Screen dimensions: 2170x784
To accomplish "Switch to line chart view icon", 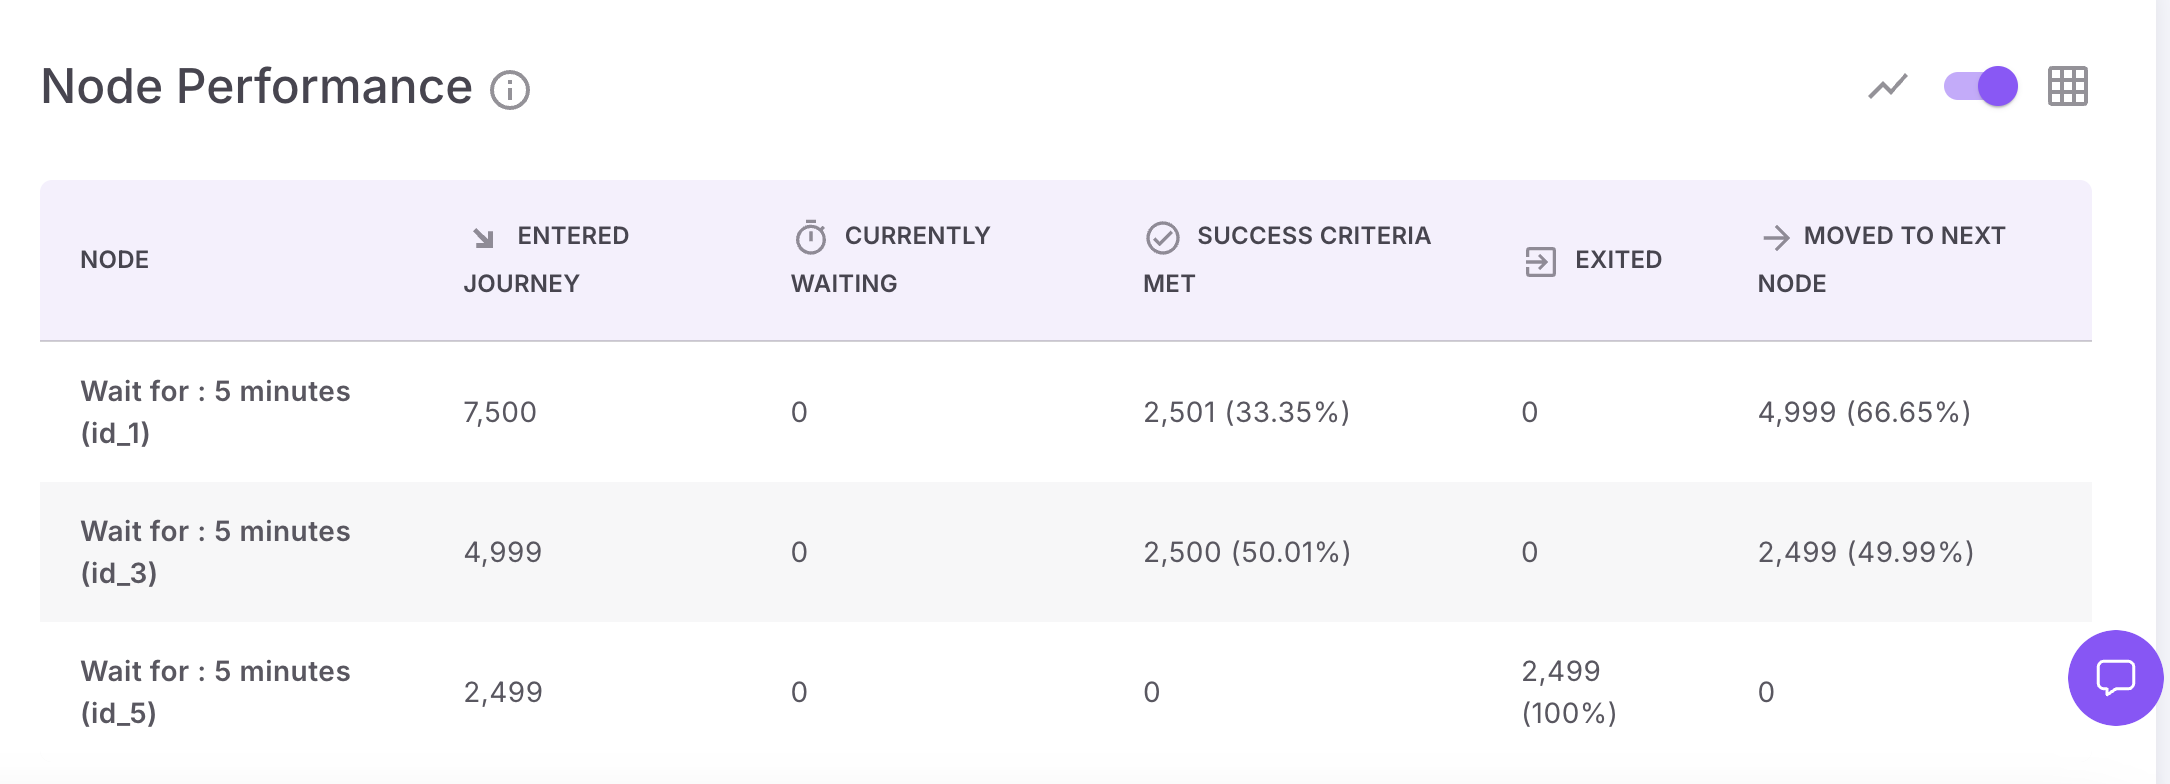I will [1887, 87].
